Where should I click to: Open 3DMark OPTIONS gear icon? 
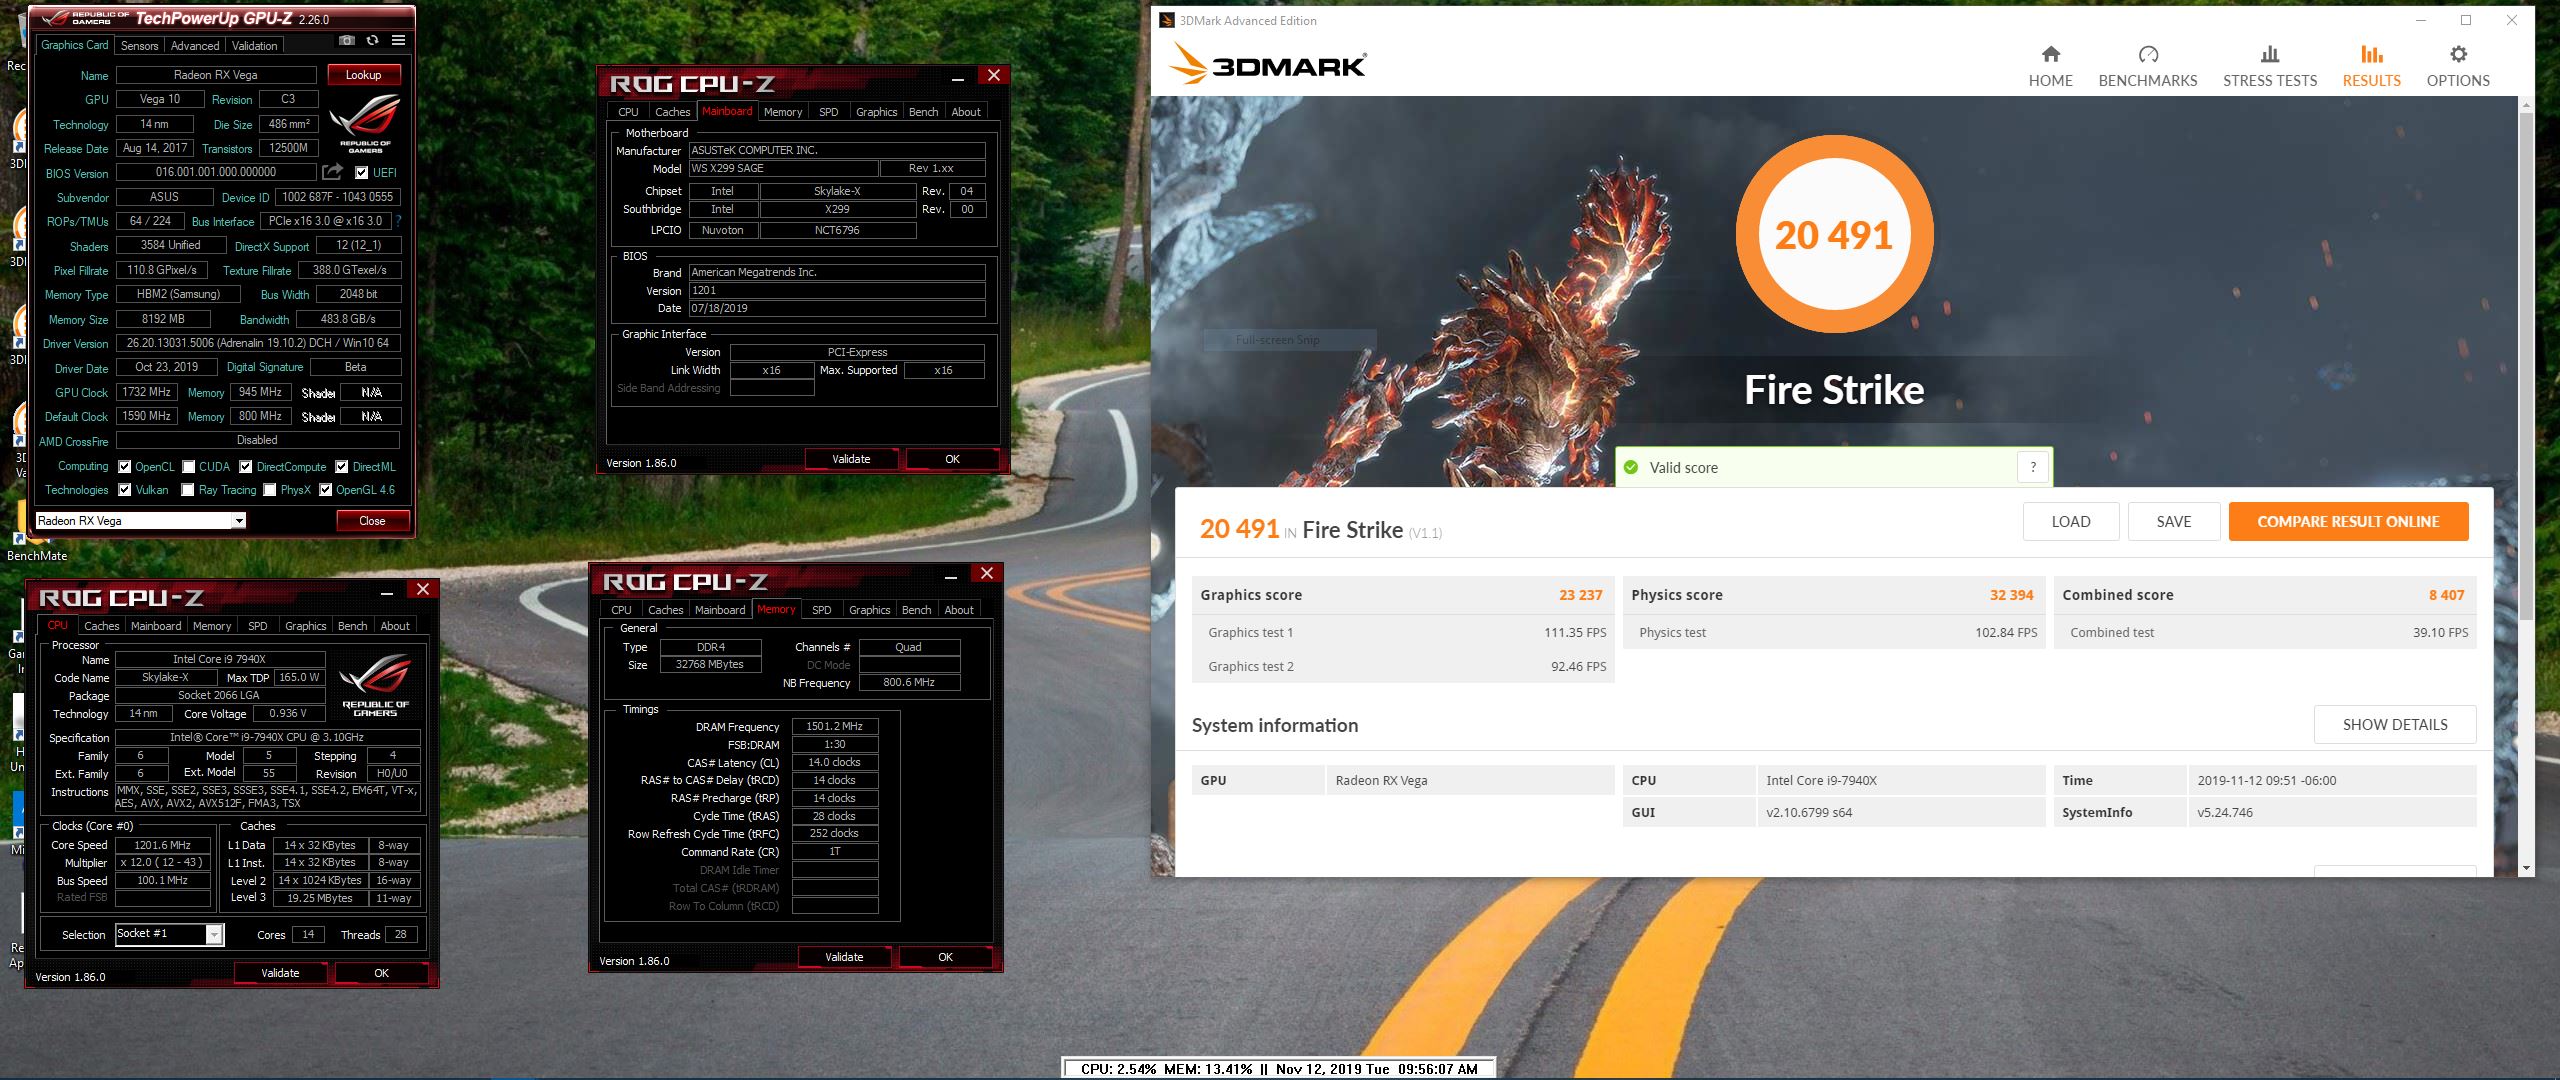(x=2458, y=54)
